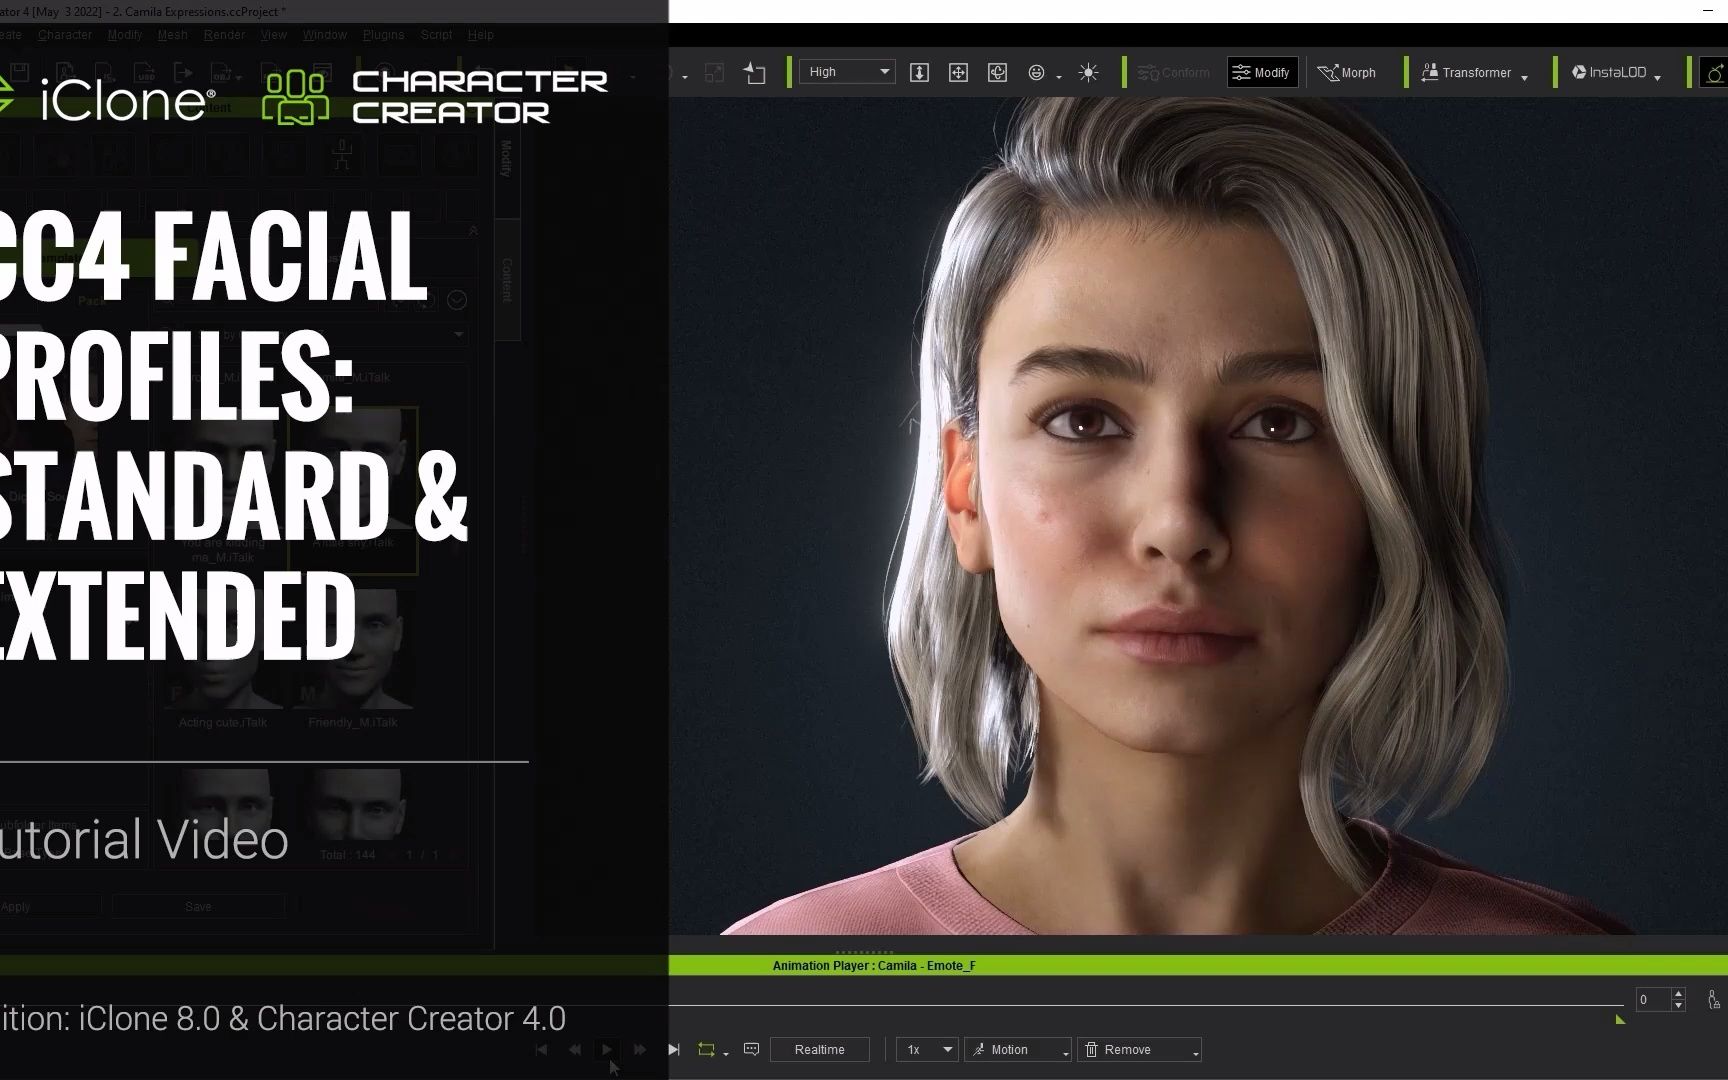Expand the Remove dropdown arrow
The width and height of the screenshot is (1728, 1080).
click(1196, 1053)
